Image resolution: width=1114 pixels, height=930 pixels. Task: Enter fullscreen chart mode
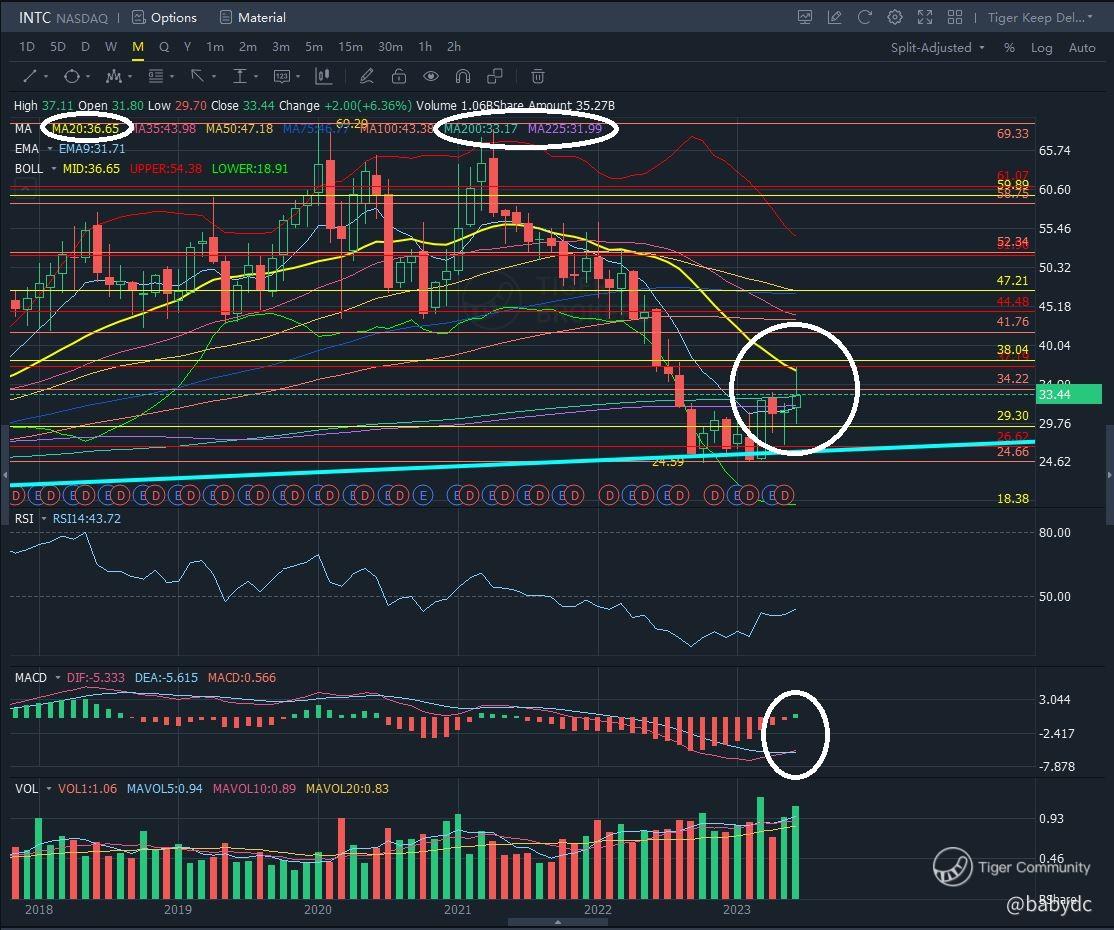[x=925, y=17]
